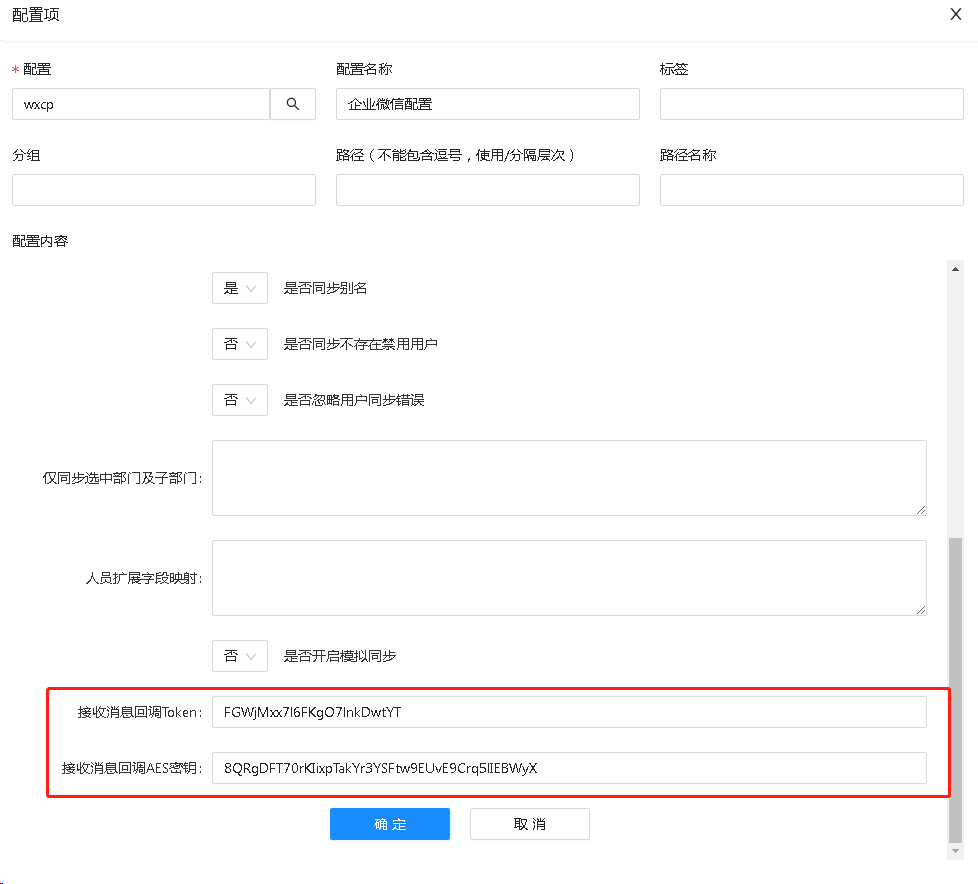The height and width of the screenshot is (884, 978).
Task: Click the 配置名称 input field
Action: [x=487, y=104]
